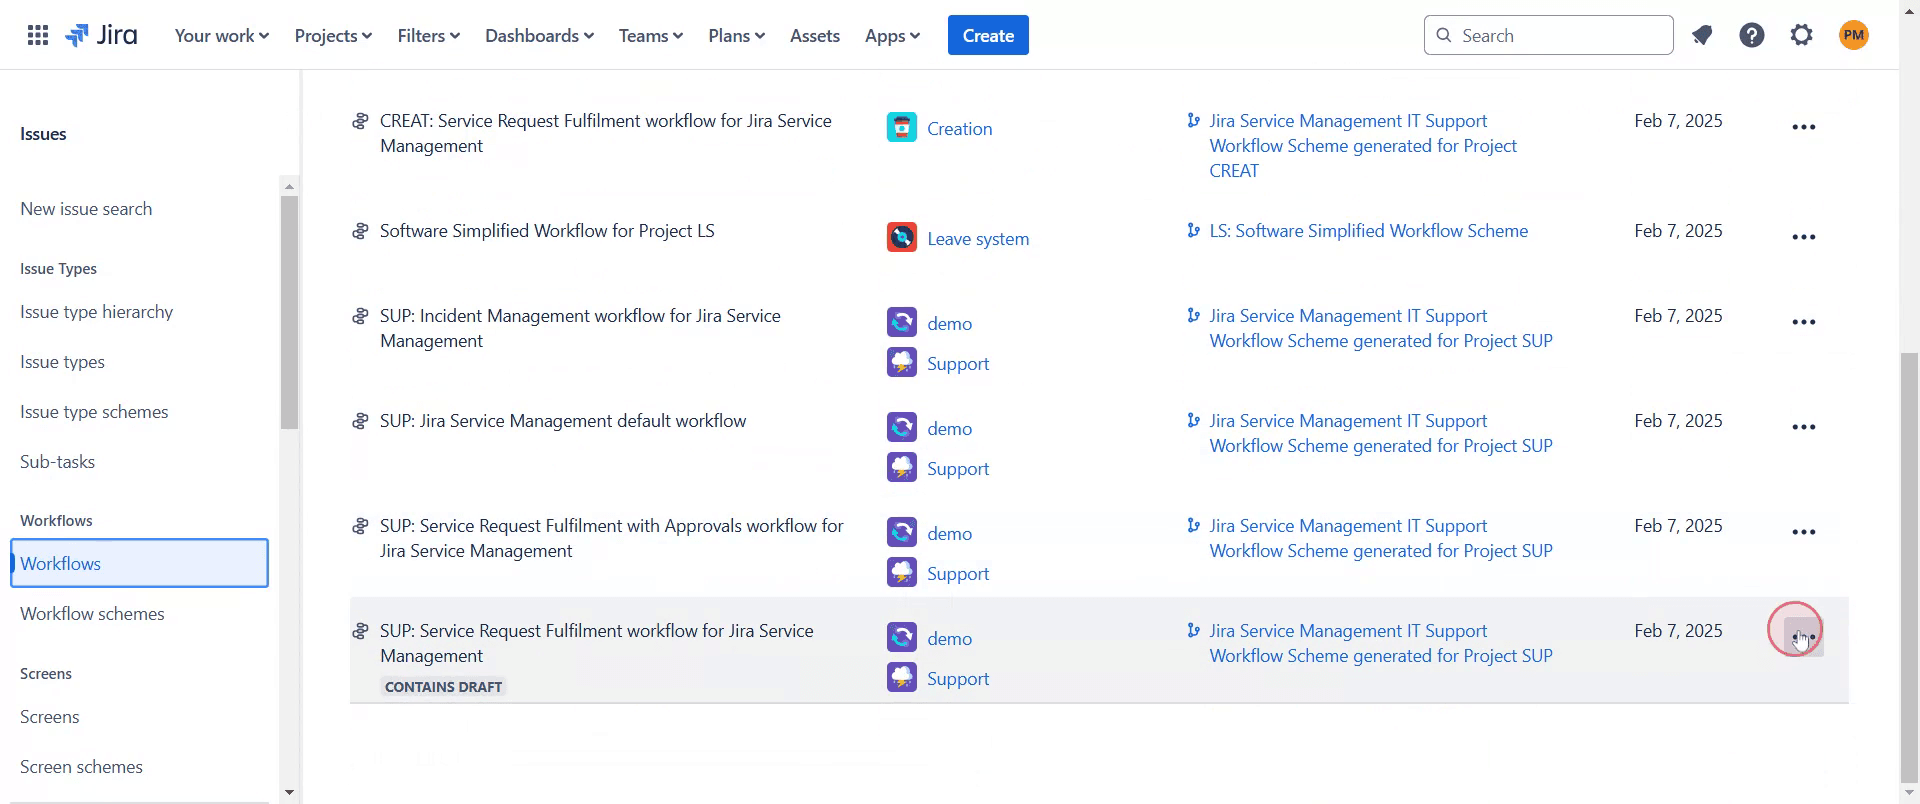Open Issue type hierarchy in sidebar
The width and height of the screenshot is (1920, 804).
96,312
